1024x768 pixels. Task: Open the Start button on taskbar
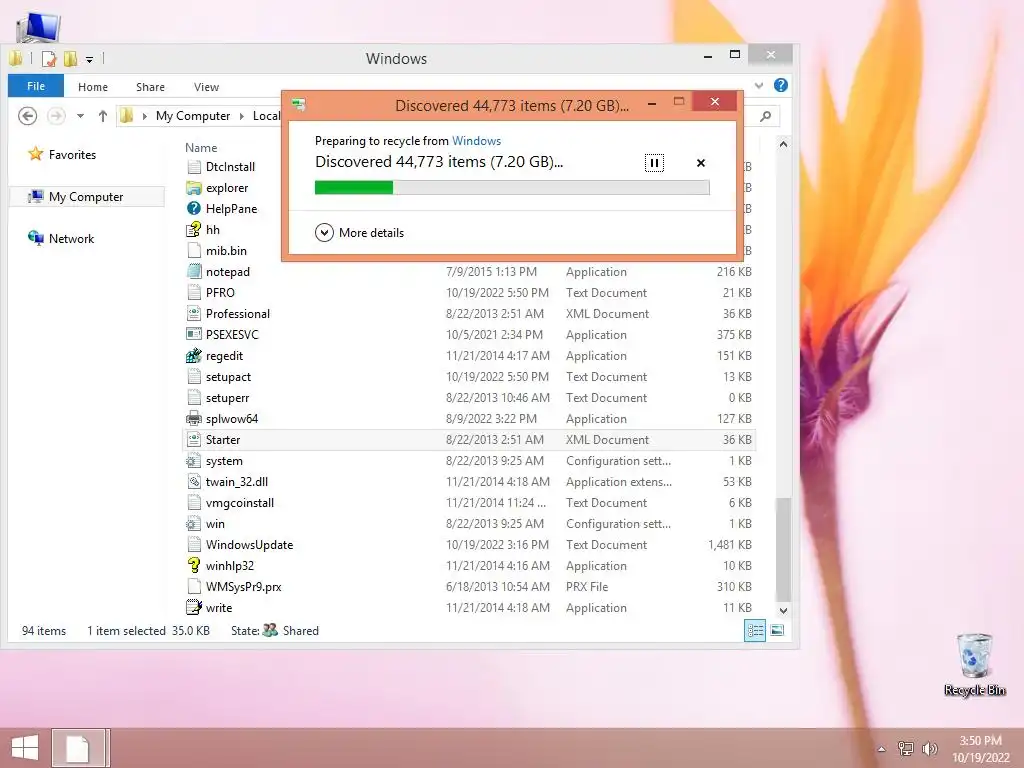25,748
